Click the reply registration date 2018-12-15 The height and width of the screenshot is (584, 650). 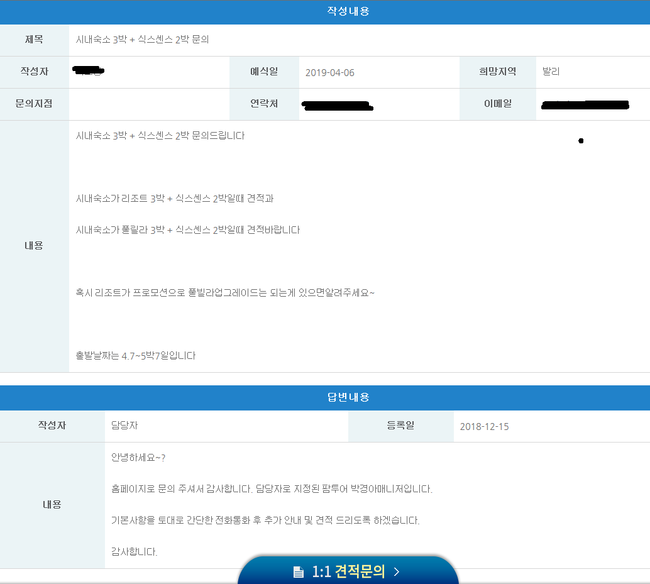(x=484, y=427)
